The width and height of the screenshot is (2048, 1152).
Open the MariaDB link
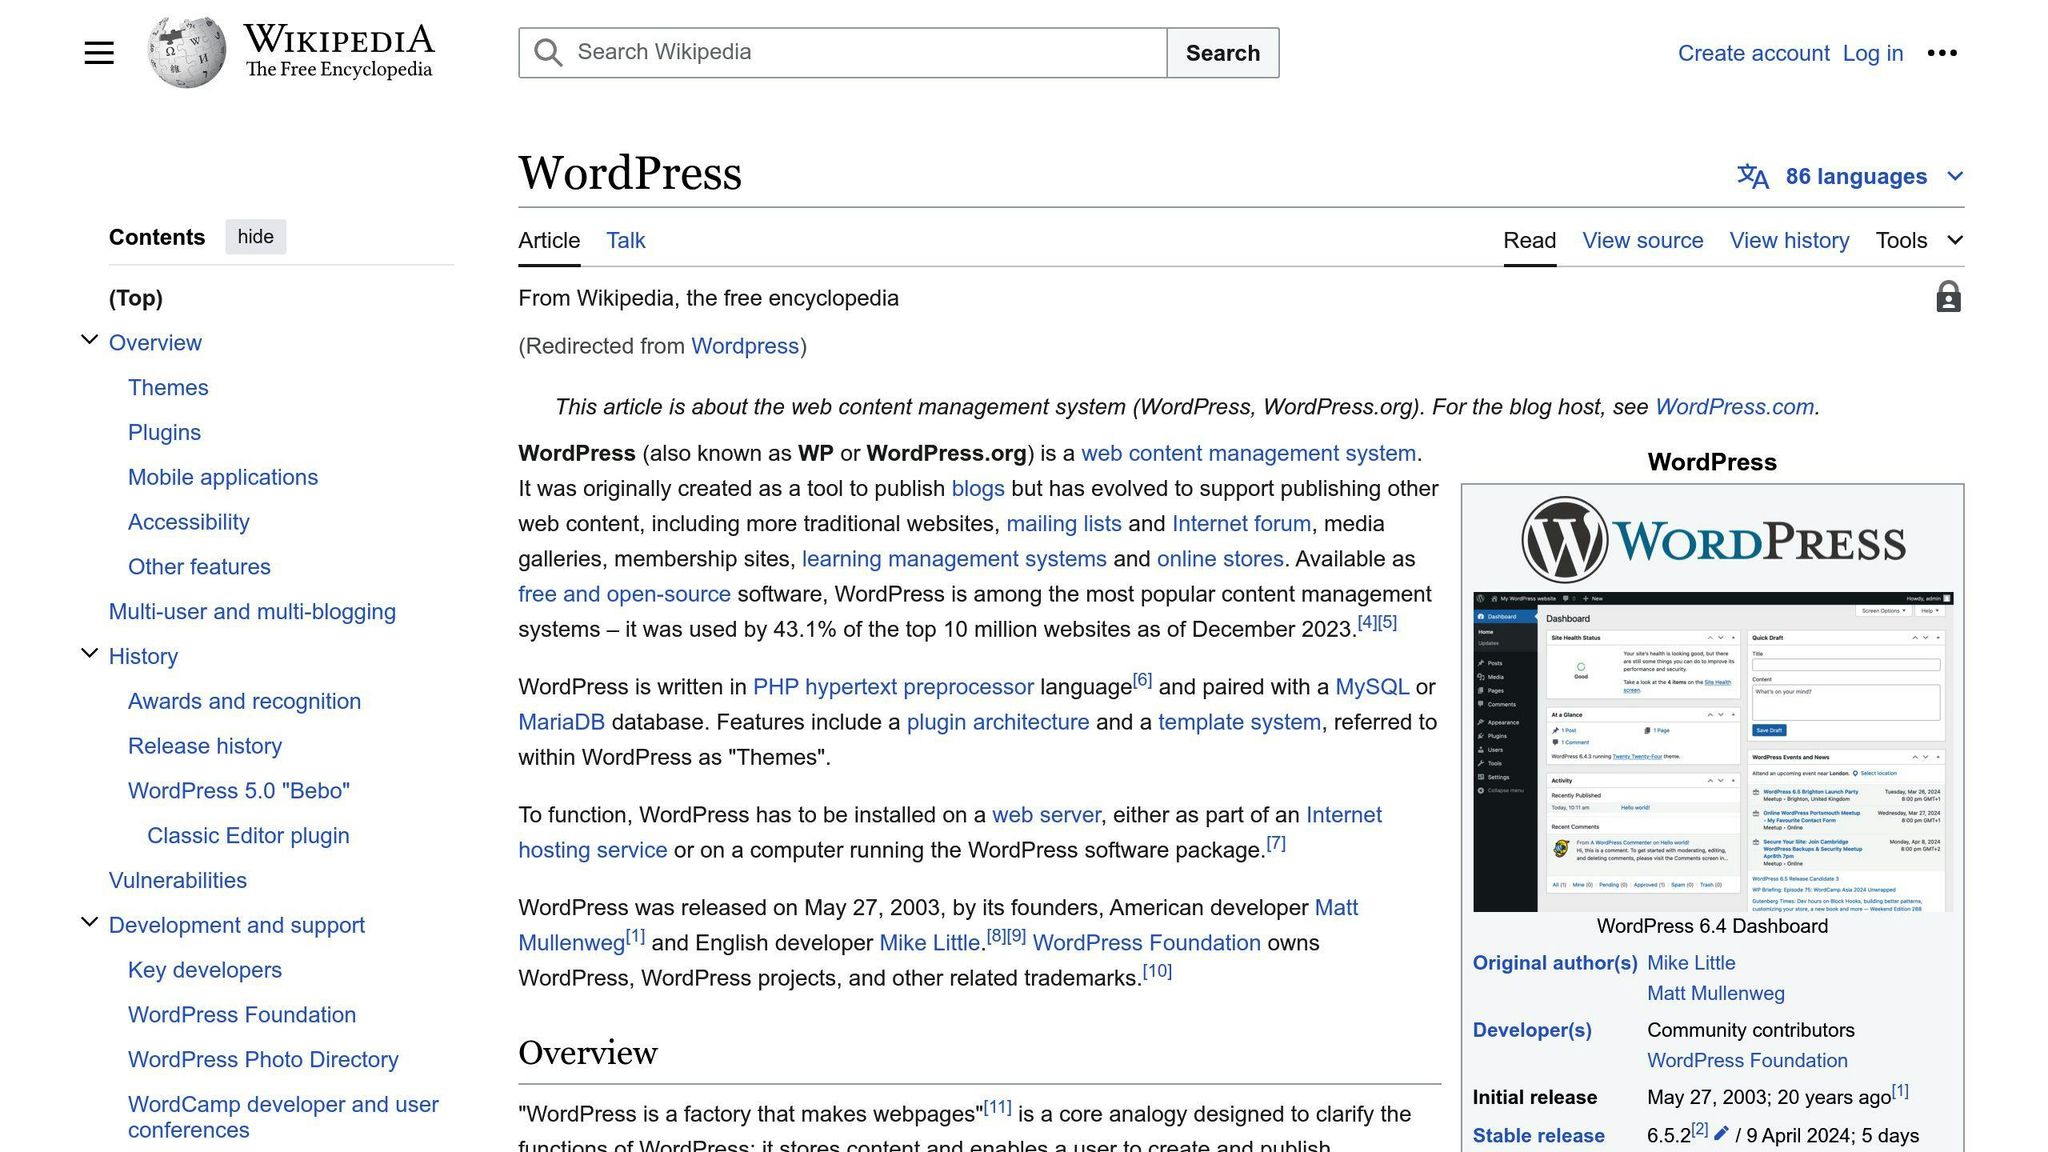click(x=561, y=722)
